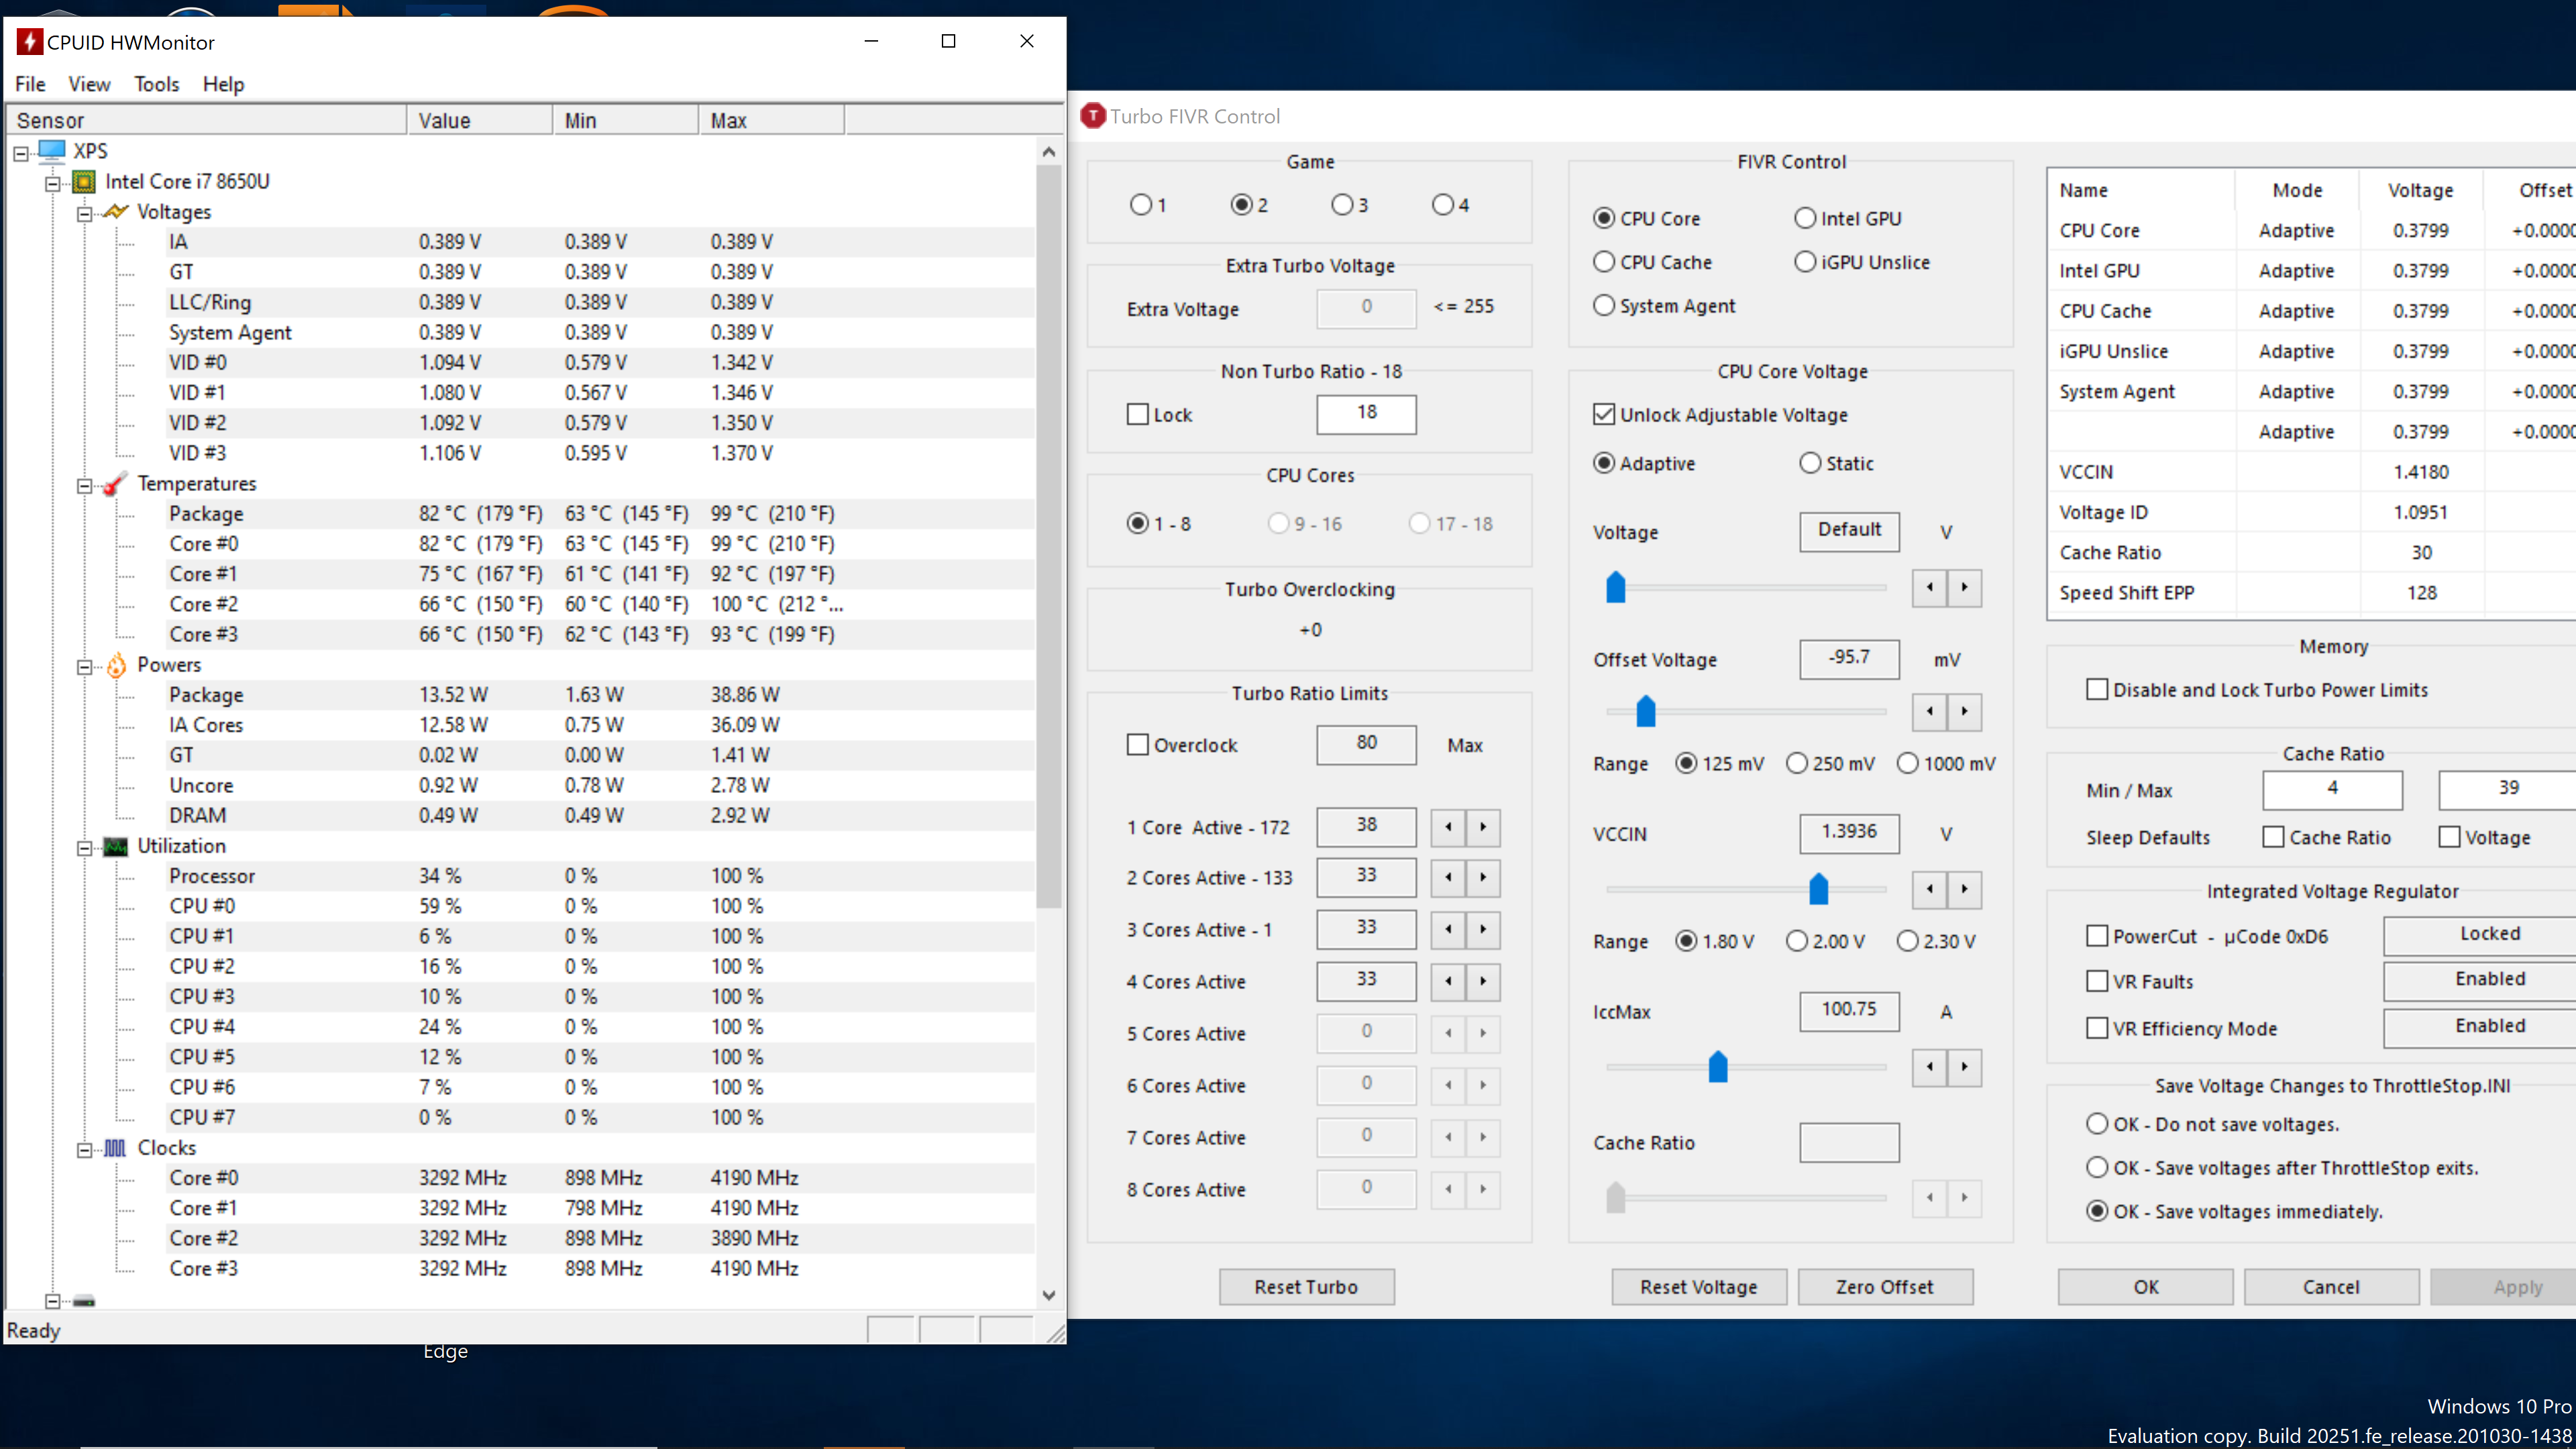
Task: Enable the Overclock checkbox
Action: 1137,745
